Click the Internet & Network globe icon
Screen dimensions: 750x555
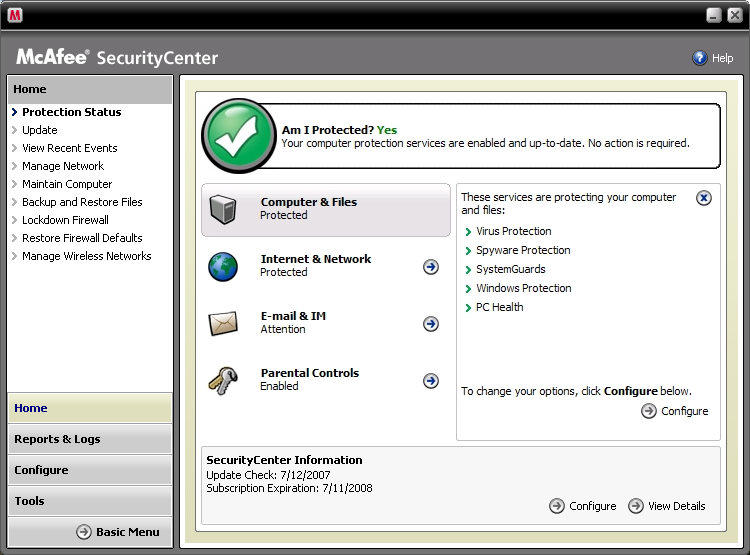tap(223, 266)
